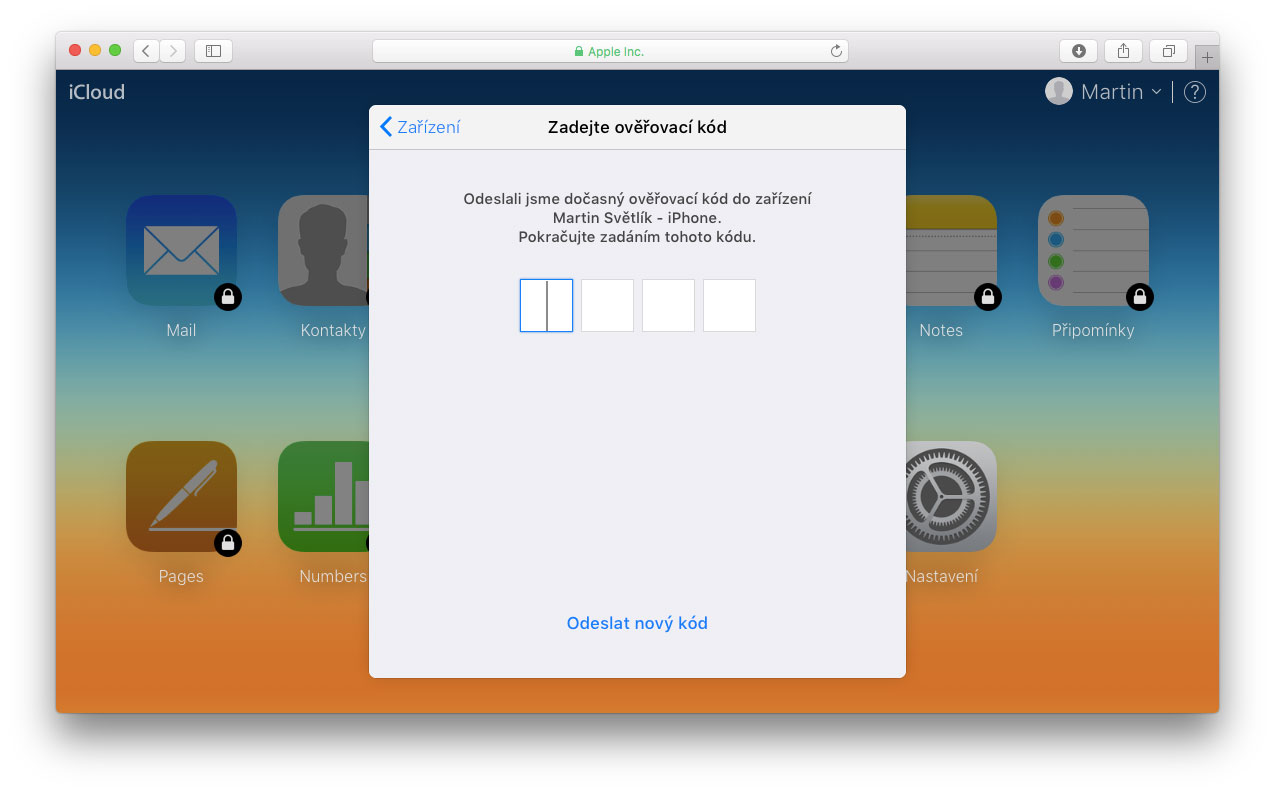Click the Safari share icon
This screenshot has width=1275, height=793.
pyautogui.click(x=1124, y=51)
